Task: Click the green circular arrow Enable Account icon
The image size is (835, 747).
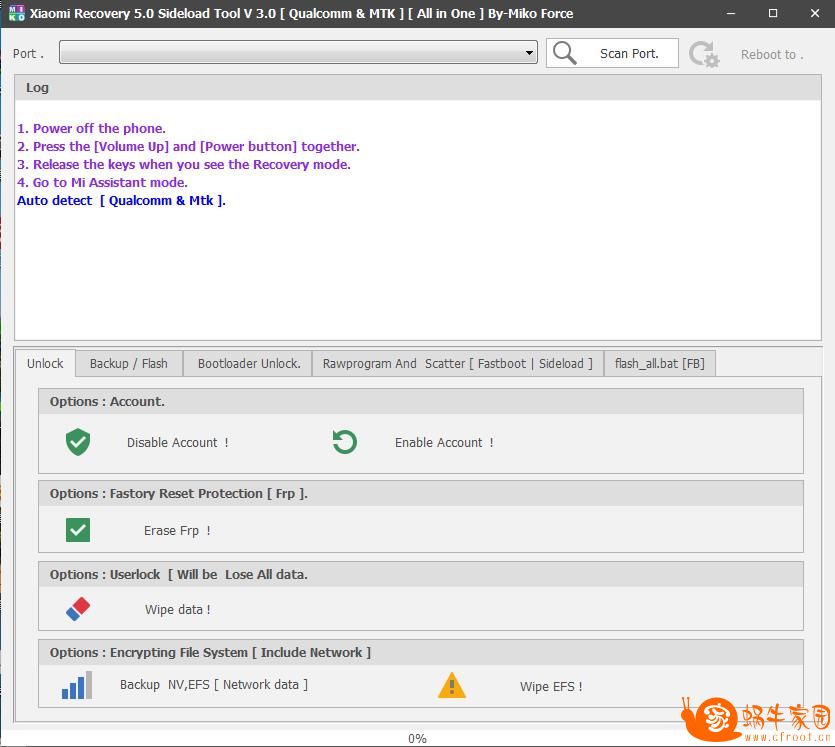Action: coord(345,442)
